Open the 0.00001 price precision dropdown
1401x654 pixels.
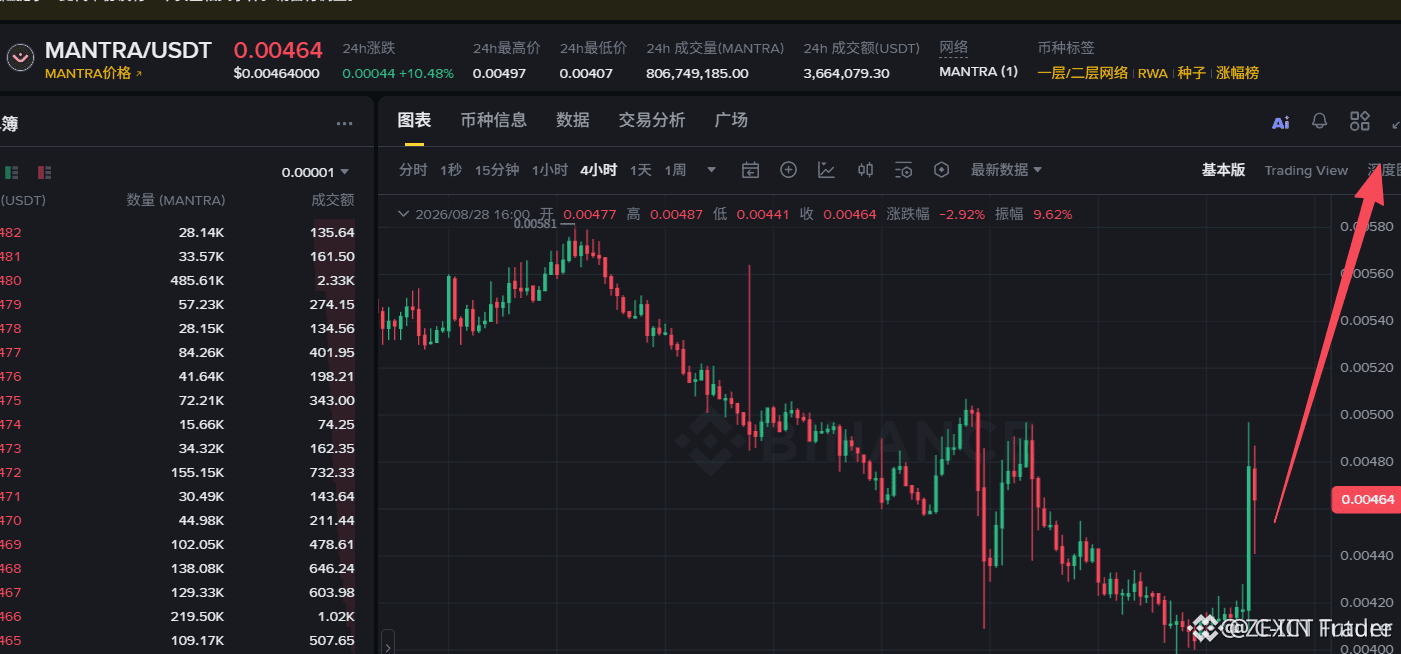(315, 172)
